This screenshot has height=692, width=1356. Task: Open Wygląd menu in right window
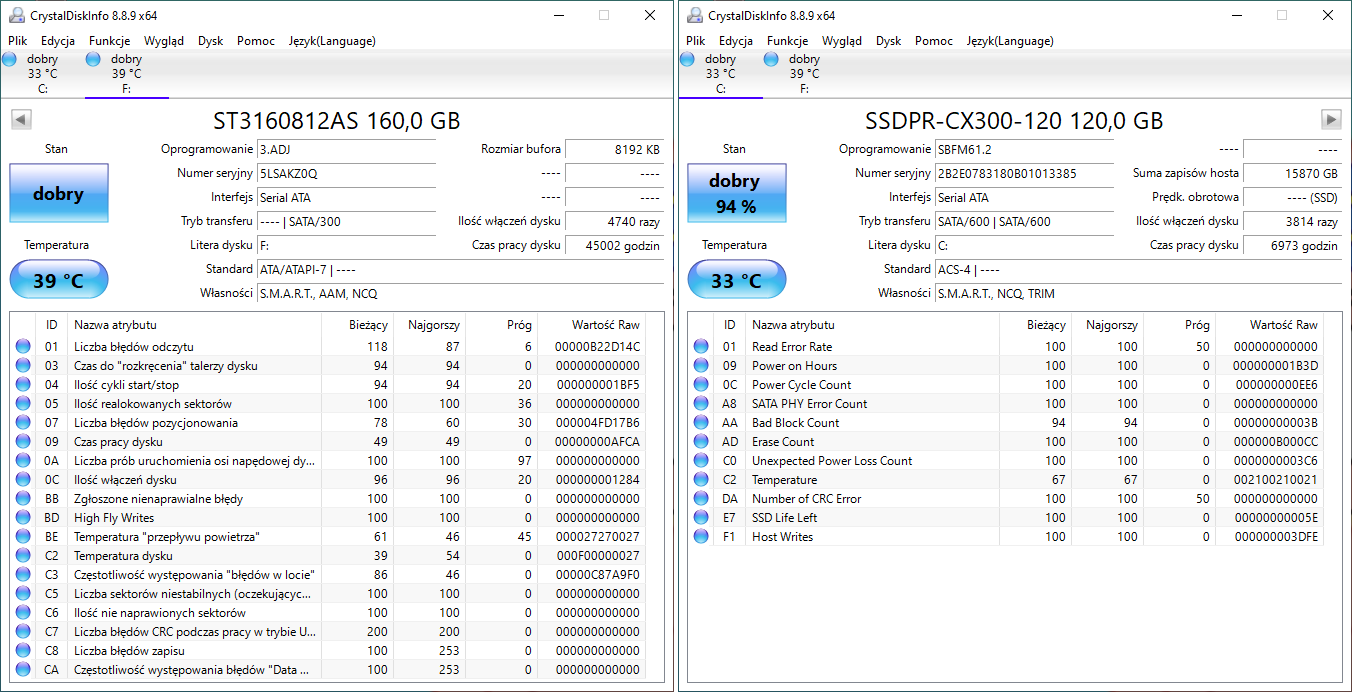[x=842, y=41]
